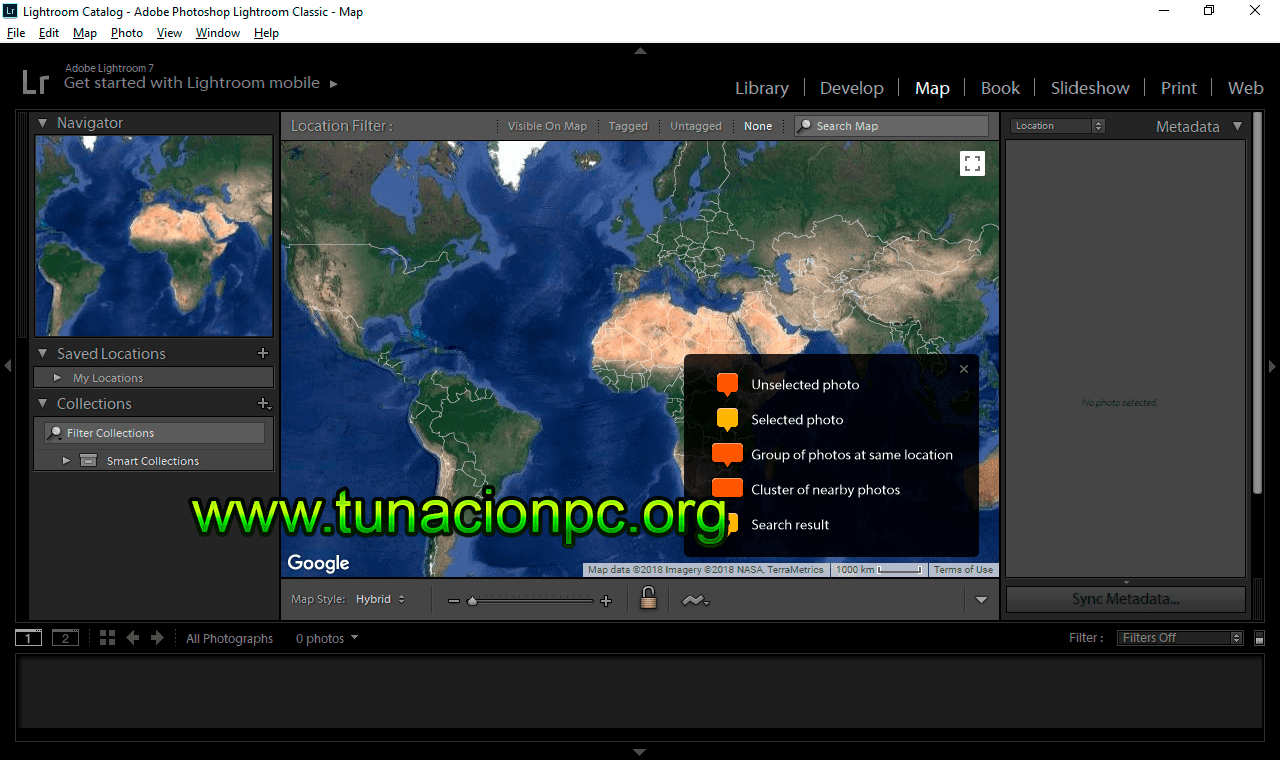
Task: Collapse the Navigator panel
Action: click(43, 123)
